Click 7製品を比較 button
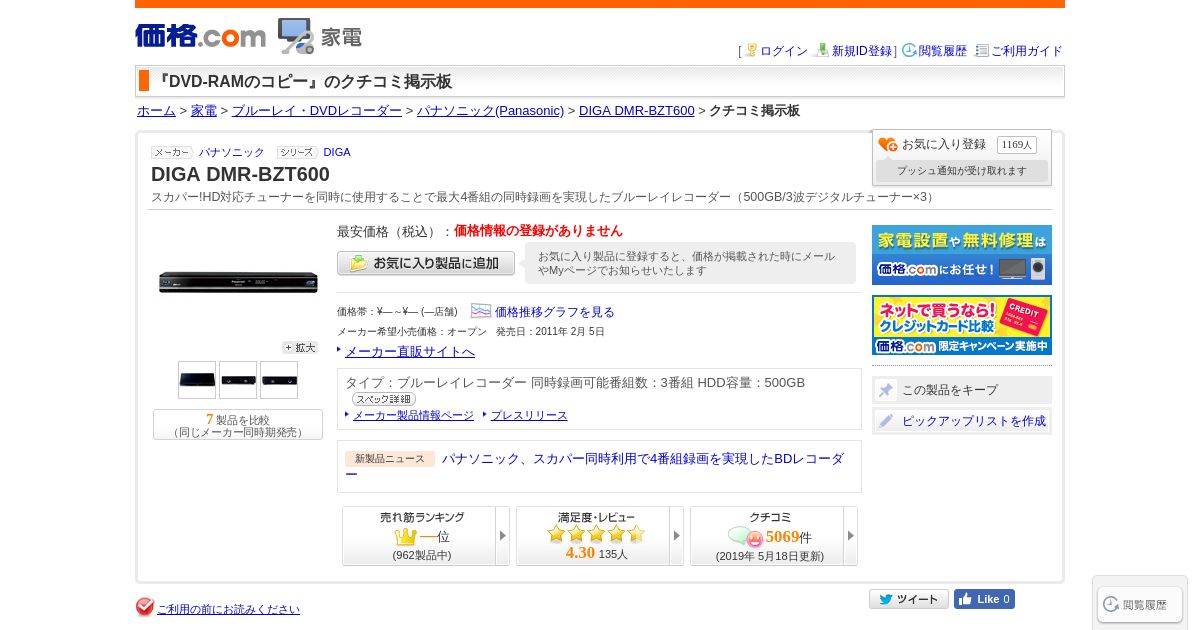1200x630 pixels. point(238,425)
